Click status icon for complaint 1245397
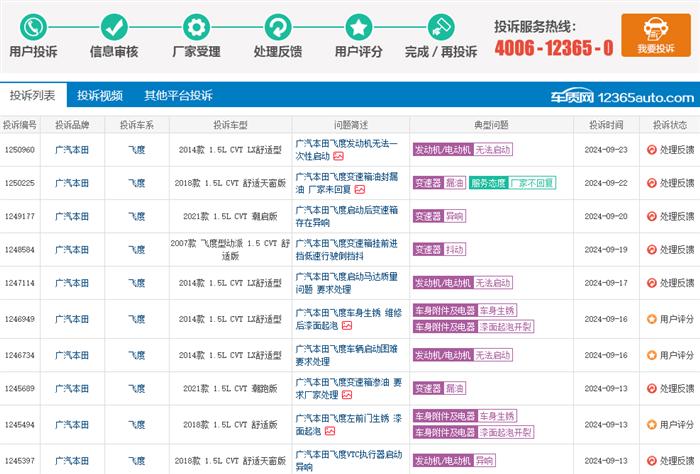Viewport: 700px width, 474px height. coord(652,461)
